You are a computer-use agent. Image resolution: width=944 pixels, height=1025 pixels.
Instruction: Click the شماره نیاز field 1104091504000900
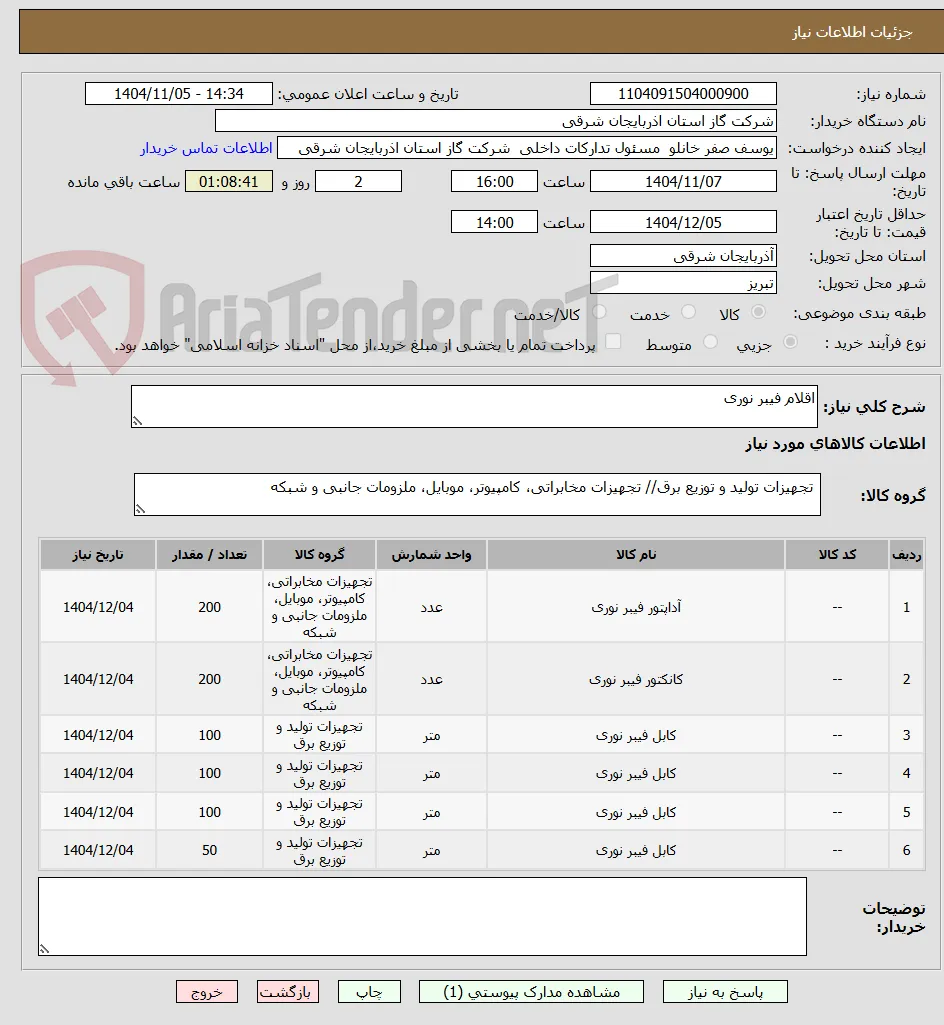pyautogui.click(x=683, y=93)
